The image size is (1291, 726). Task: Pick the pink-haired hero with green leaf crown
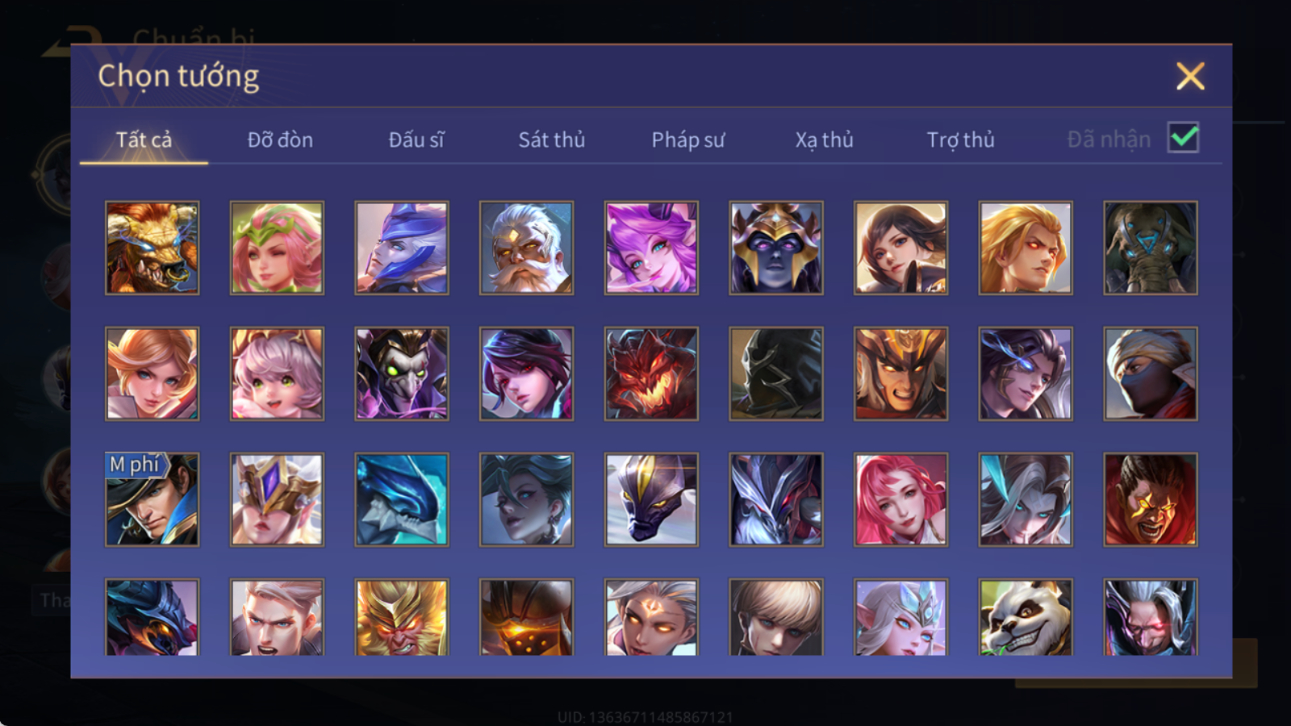(277, 248)
